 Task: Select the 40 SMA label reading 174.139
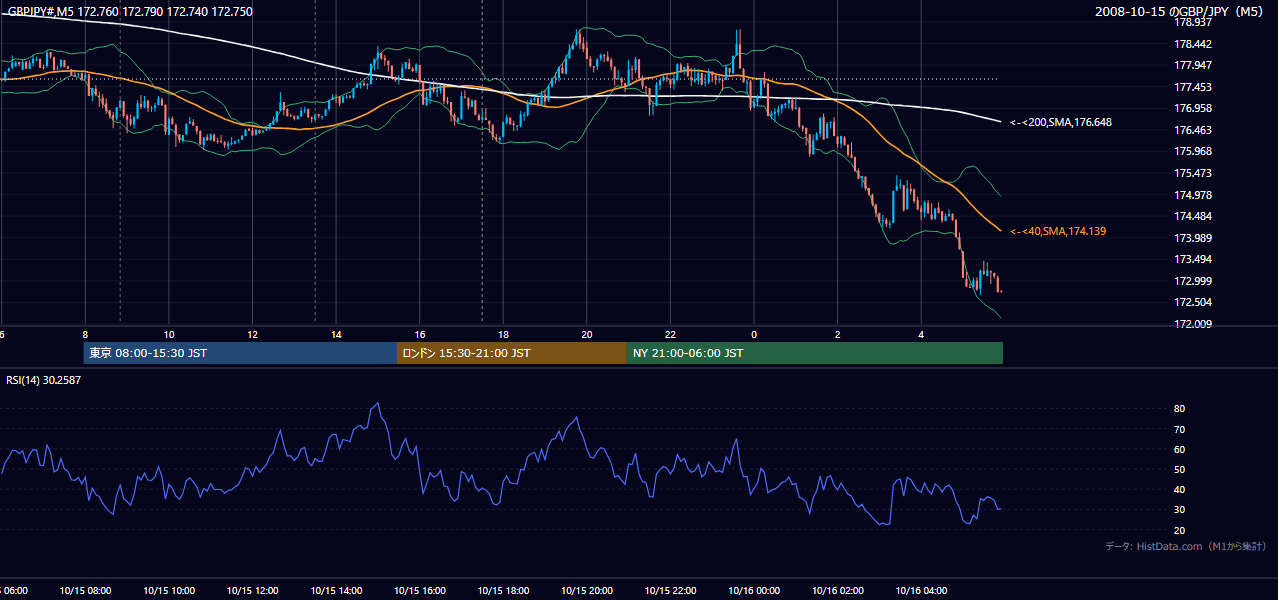[x=1058, y=231]
